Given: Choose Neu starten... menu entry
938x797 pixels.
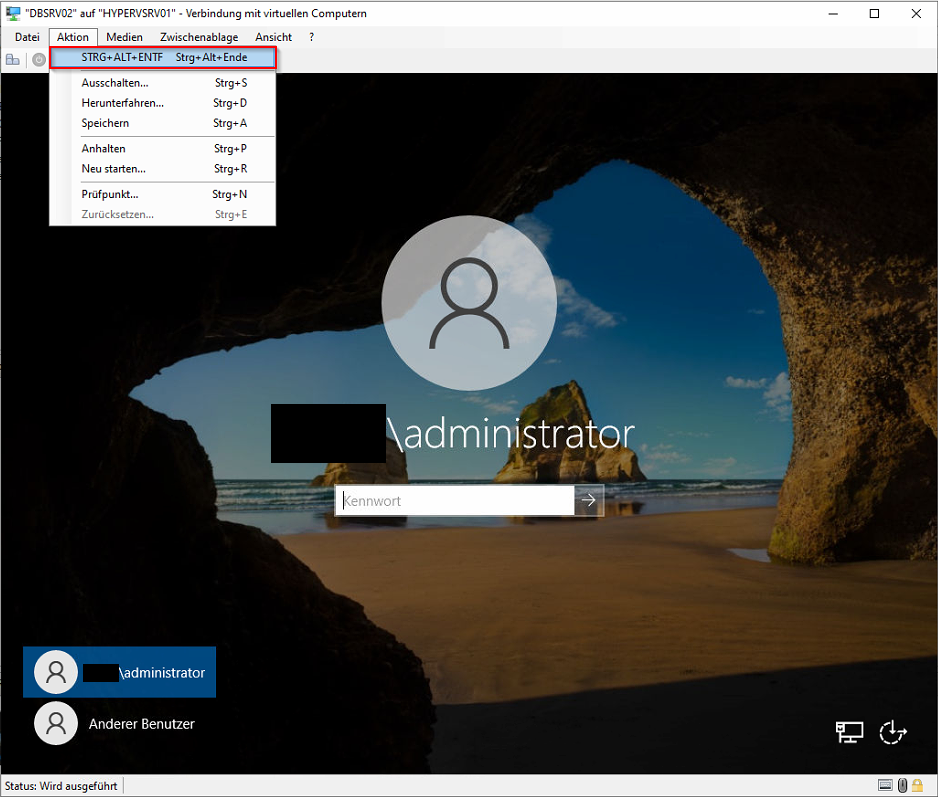Looking at the screenshot, I should pyautogui.click(x=163, y=169).
